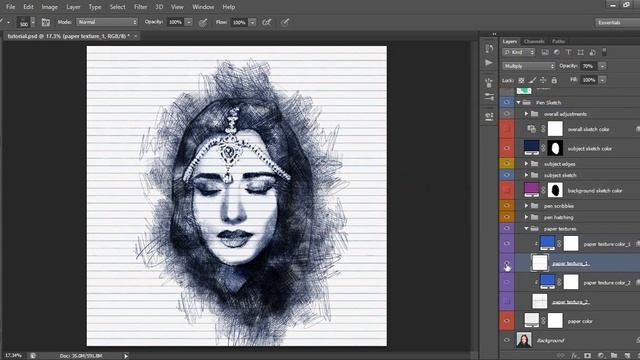Switch to the Paths tab

558,41
